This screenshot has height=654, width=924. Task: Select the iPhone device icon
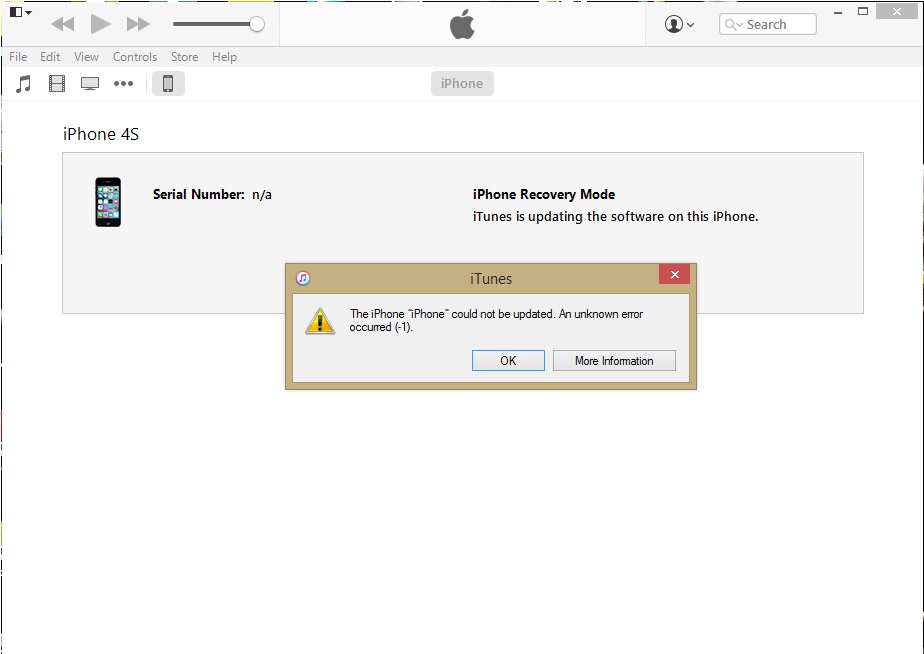point(168,84)
